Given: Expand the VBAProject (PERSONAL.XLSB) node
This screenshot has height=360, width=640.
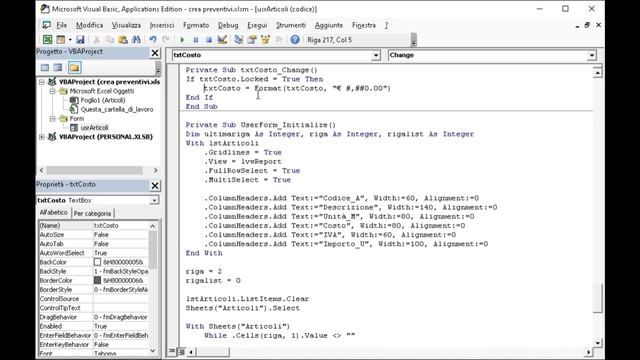Looking at the screenshot, I should click(42, 137).
